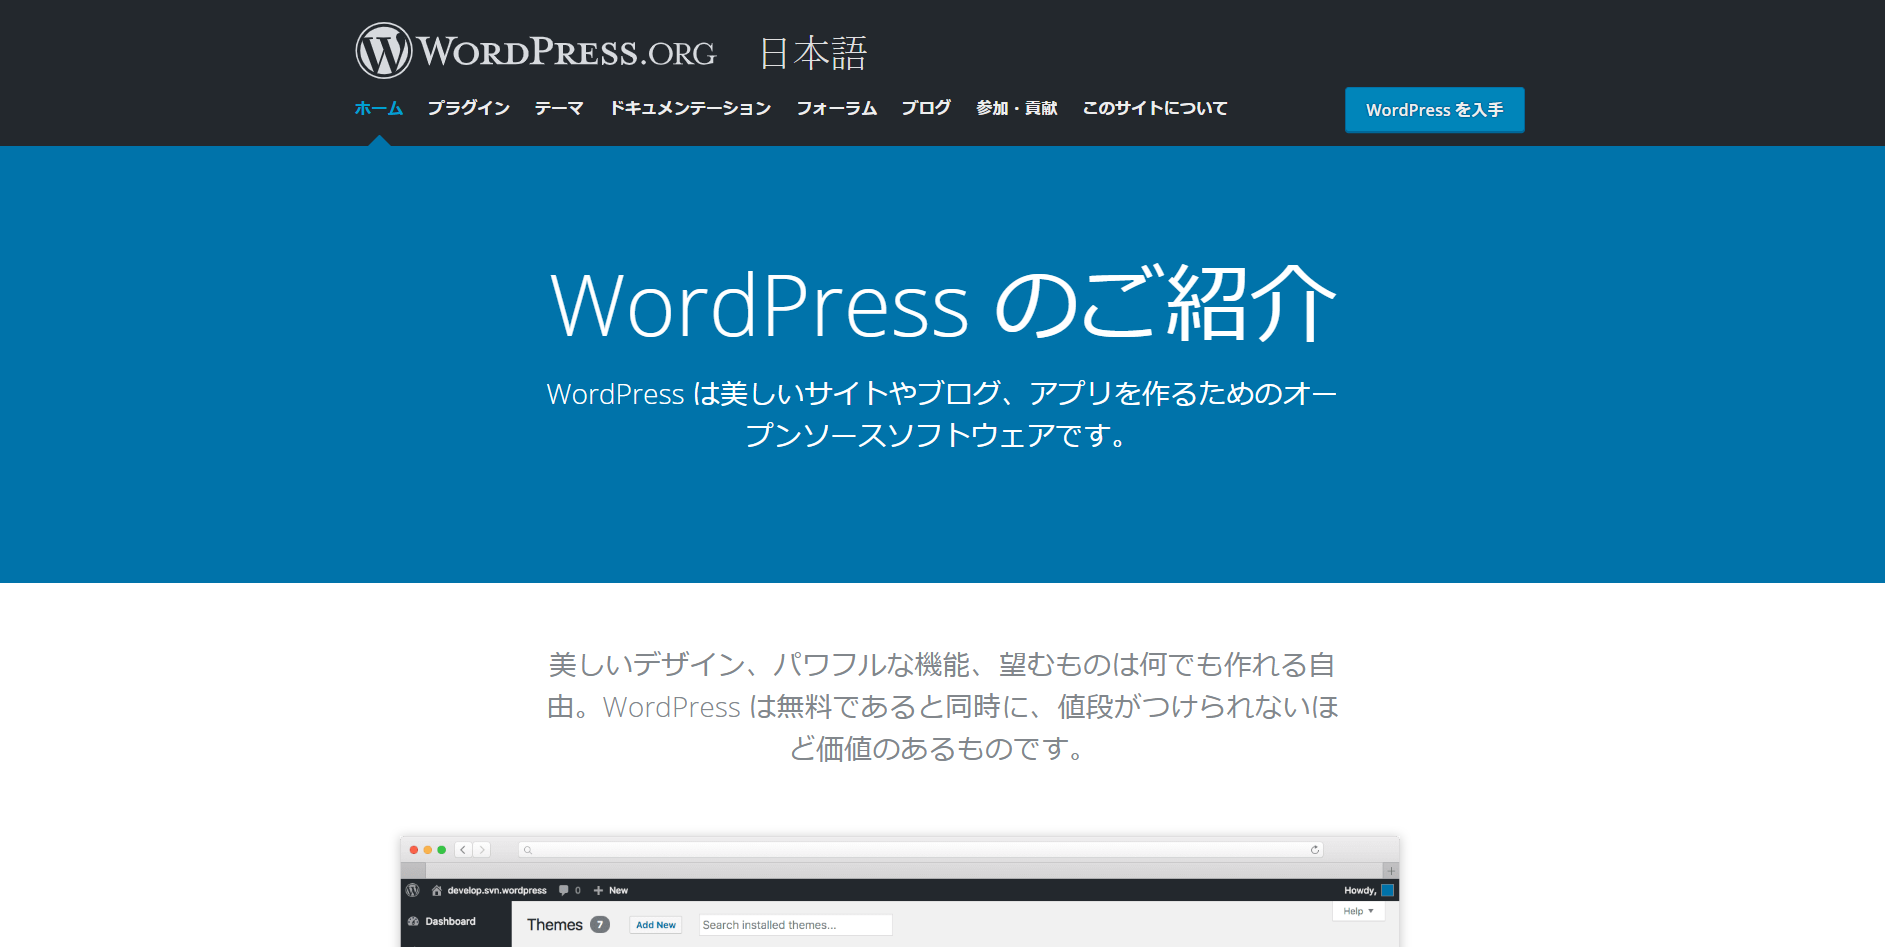Image resolution: width=1885 pixels, height=947 pixels.
Task: Click the WordPress を入手 button
Action: (x=1434, y=110)
